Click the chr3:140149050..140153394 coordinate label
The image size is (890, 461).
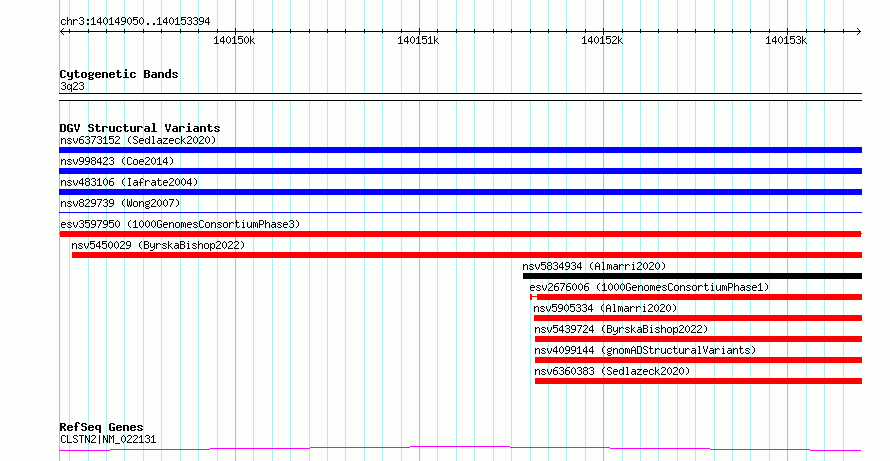(135, 22)
